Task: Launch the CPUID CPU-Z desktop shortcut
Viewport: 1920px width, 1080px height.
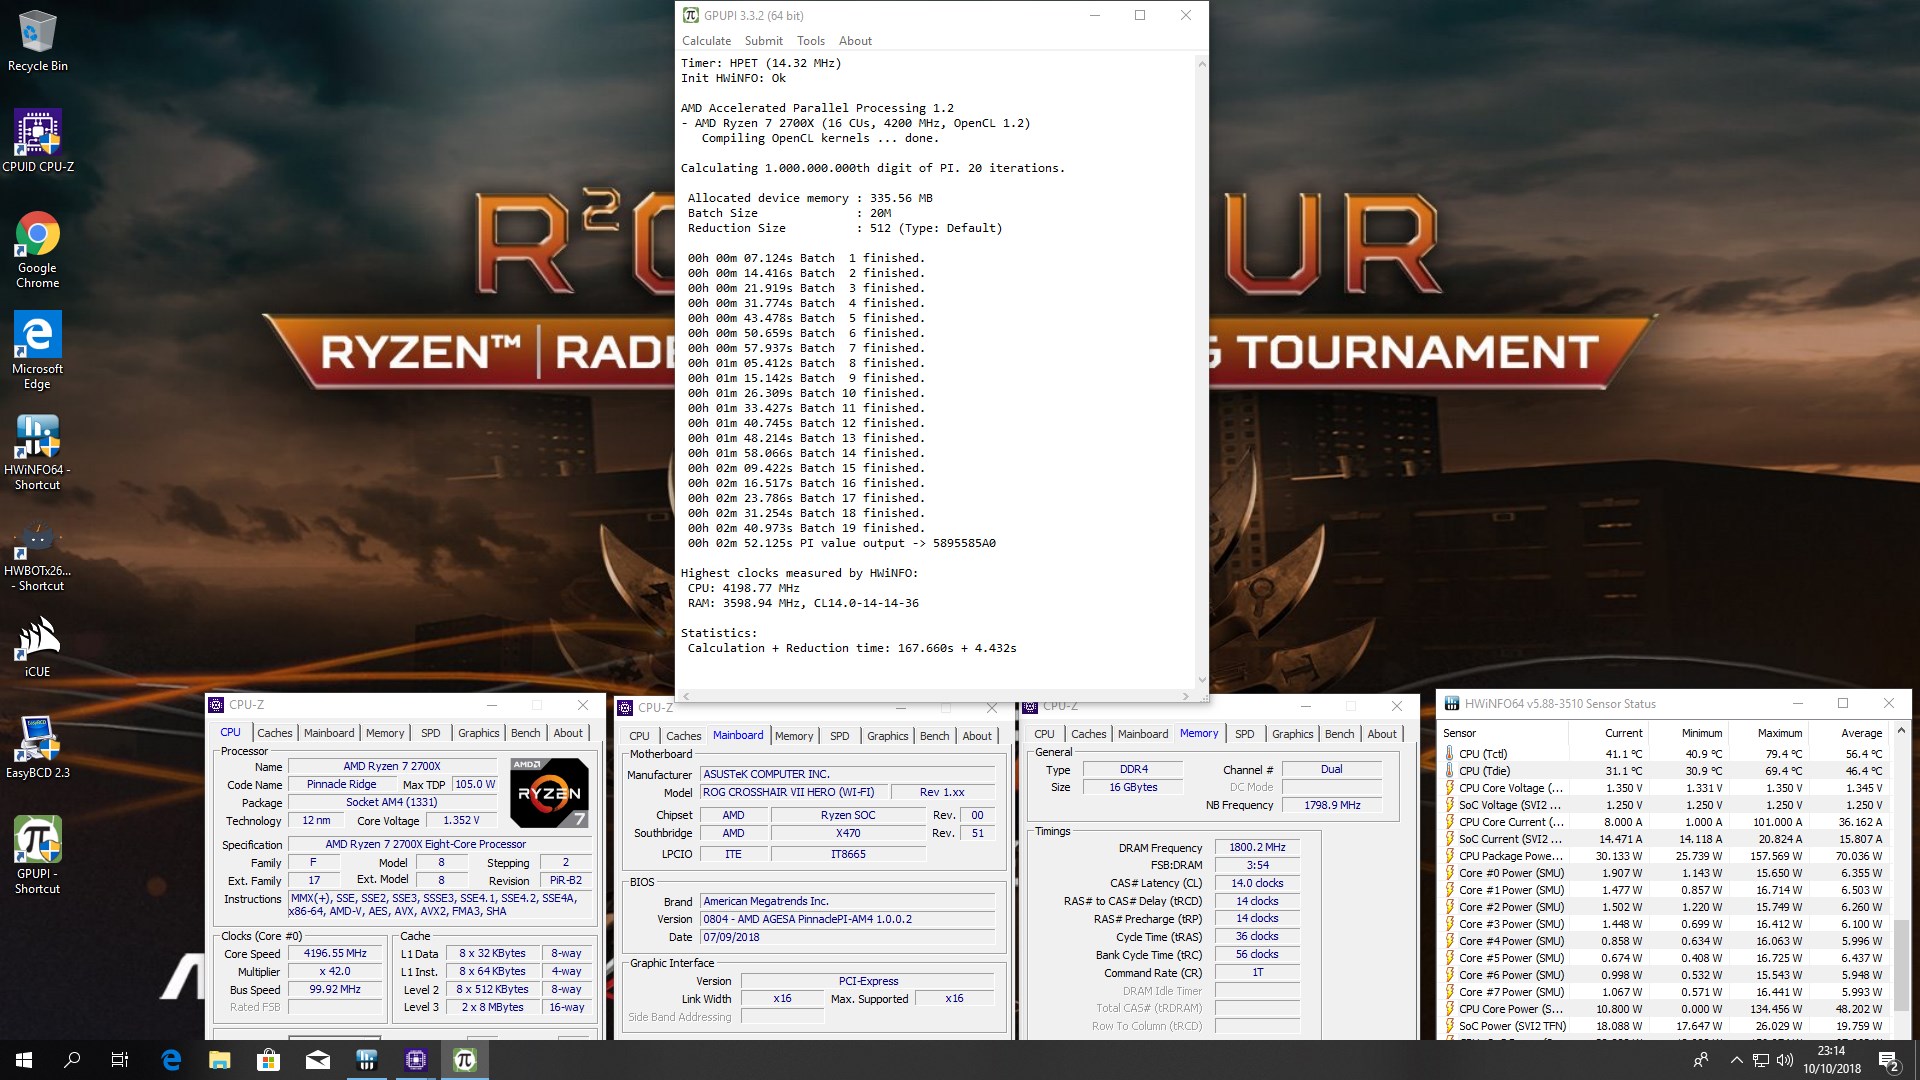Action: pyautogui.click(x=38, y=141)
